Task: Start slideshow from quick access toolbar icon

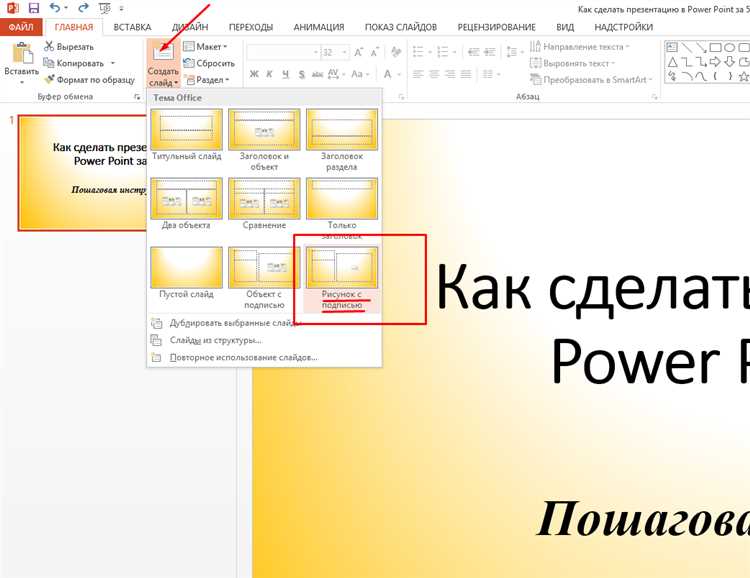Action: (x=104, y=8)
